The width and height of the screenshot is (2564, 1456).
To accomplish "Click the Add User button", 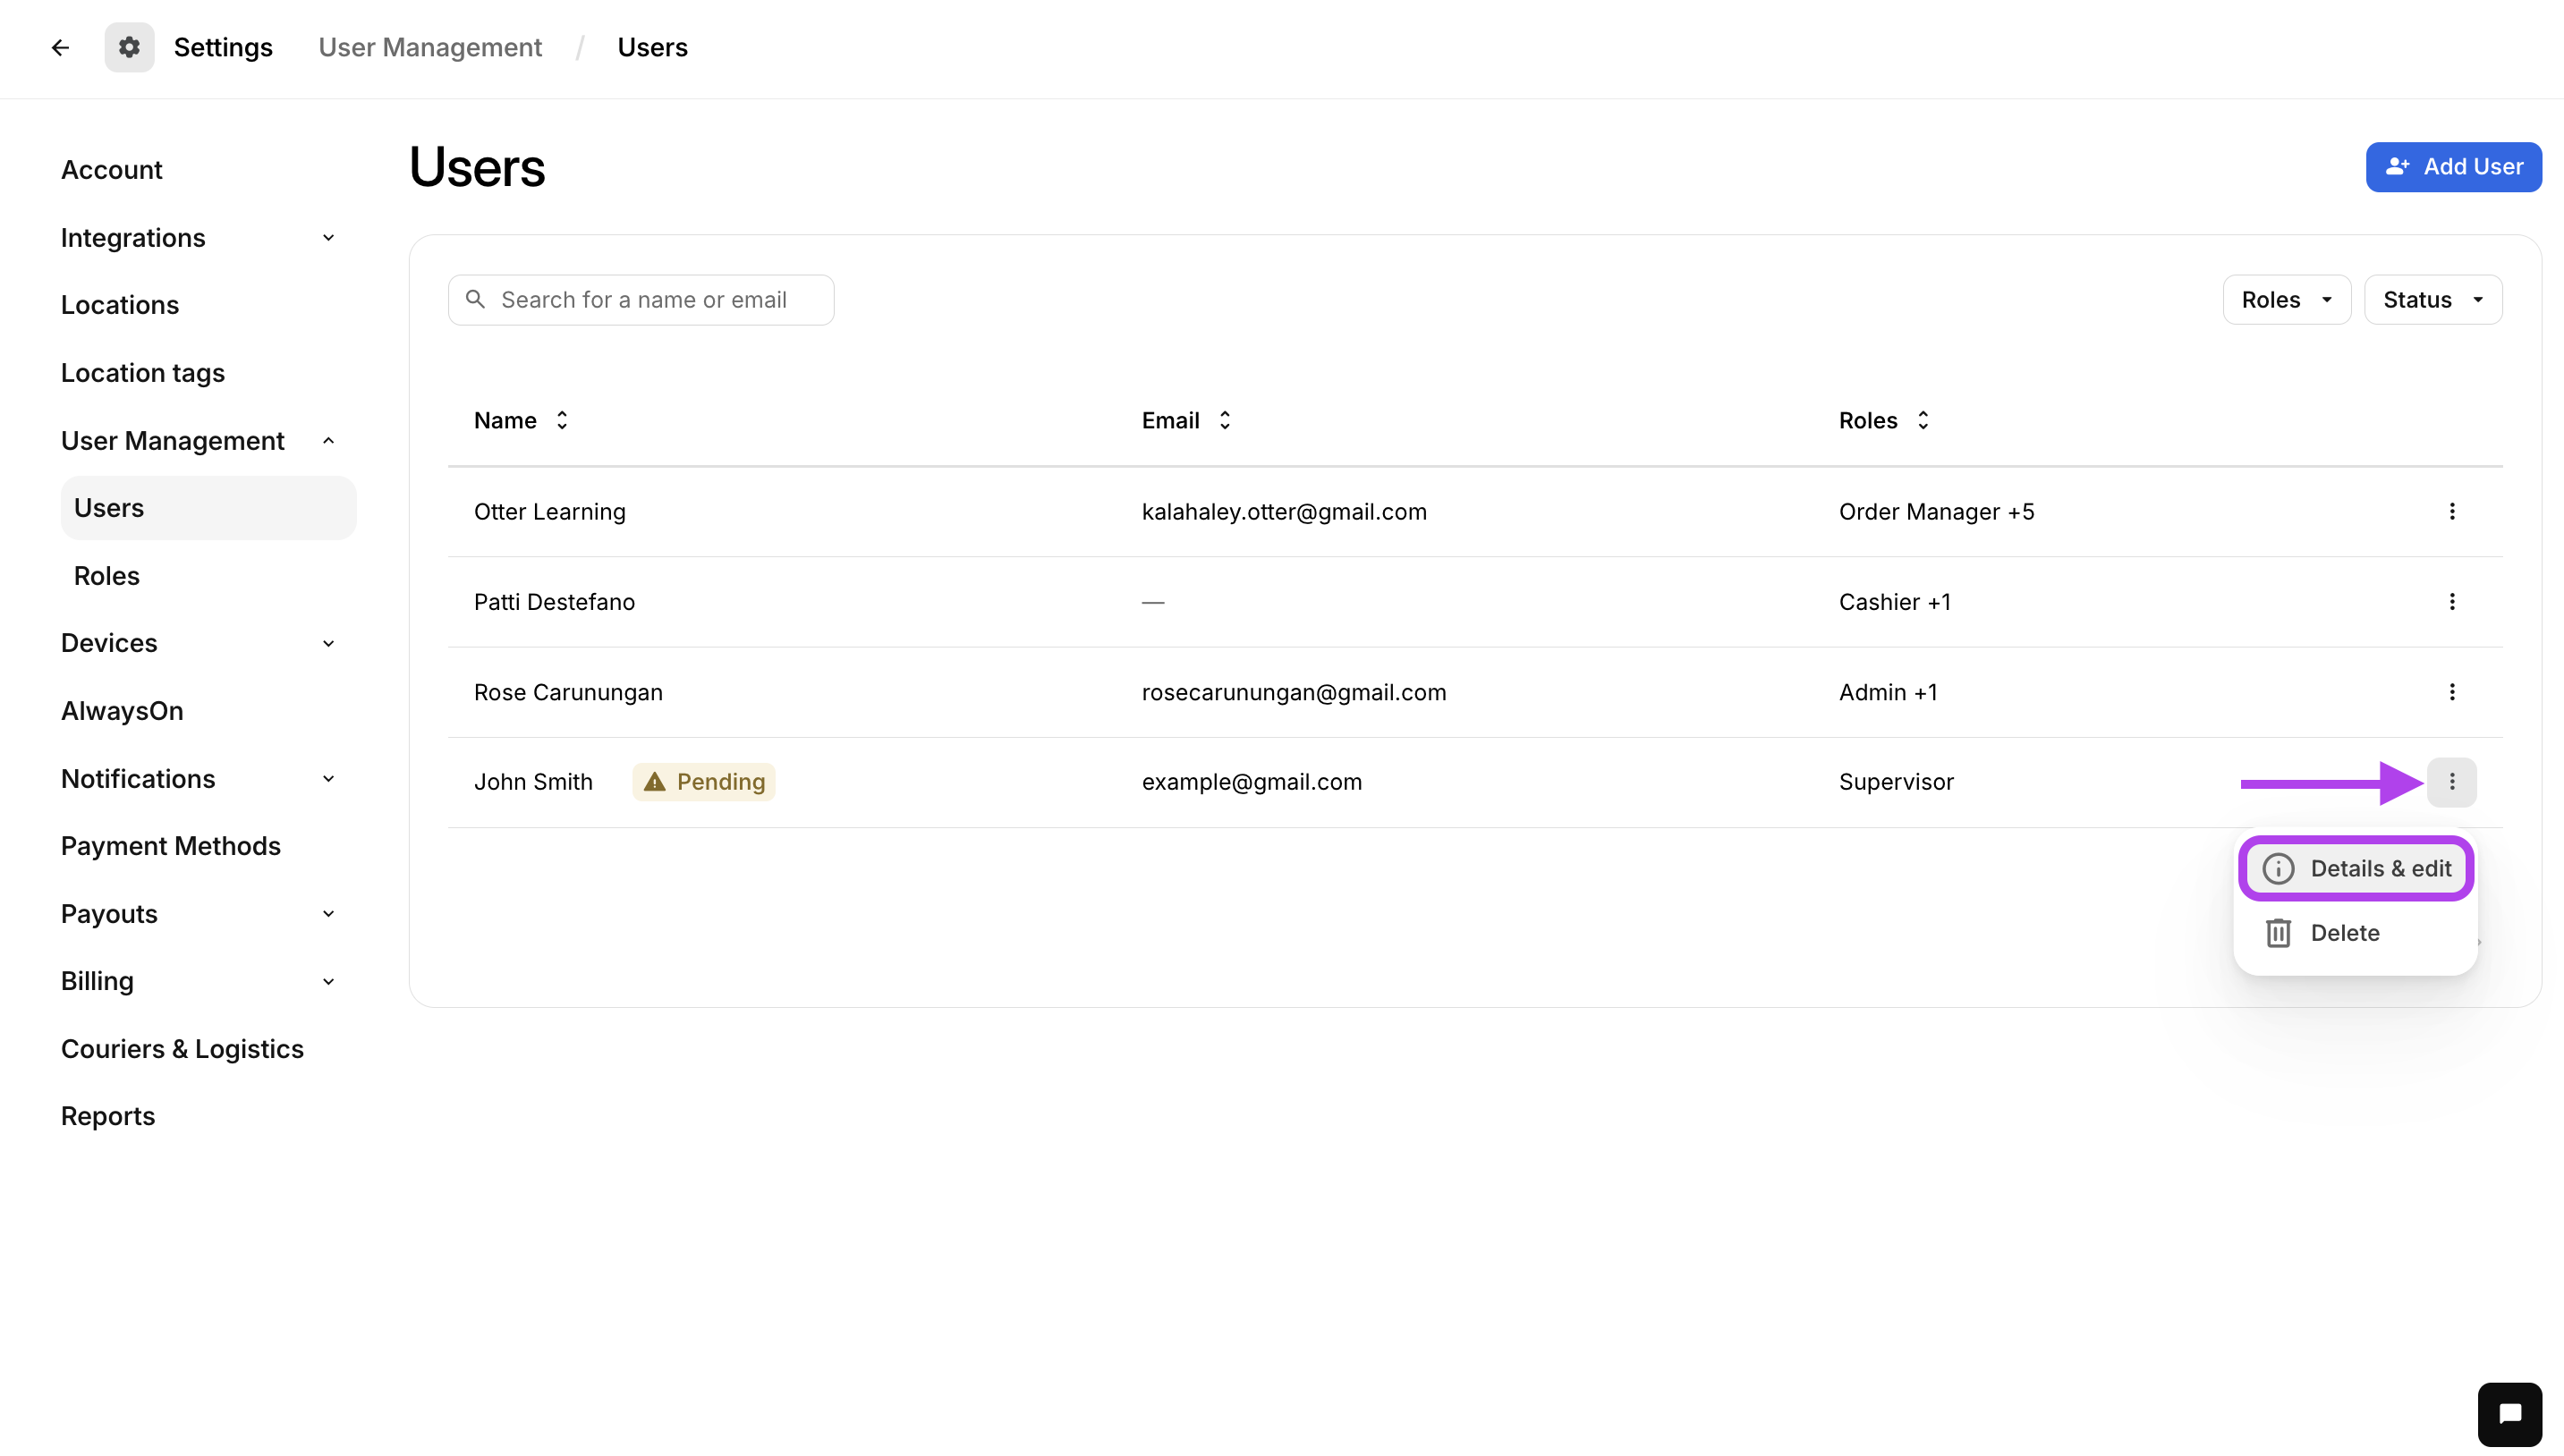I will coord(2453,167).
